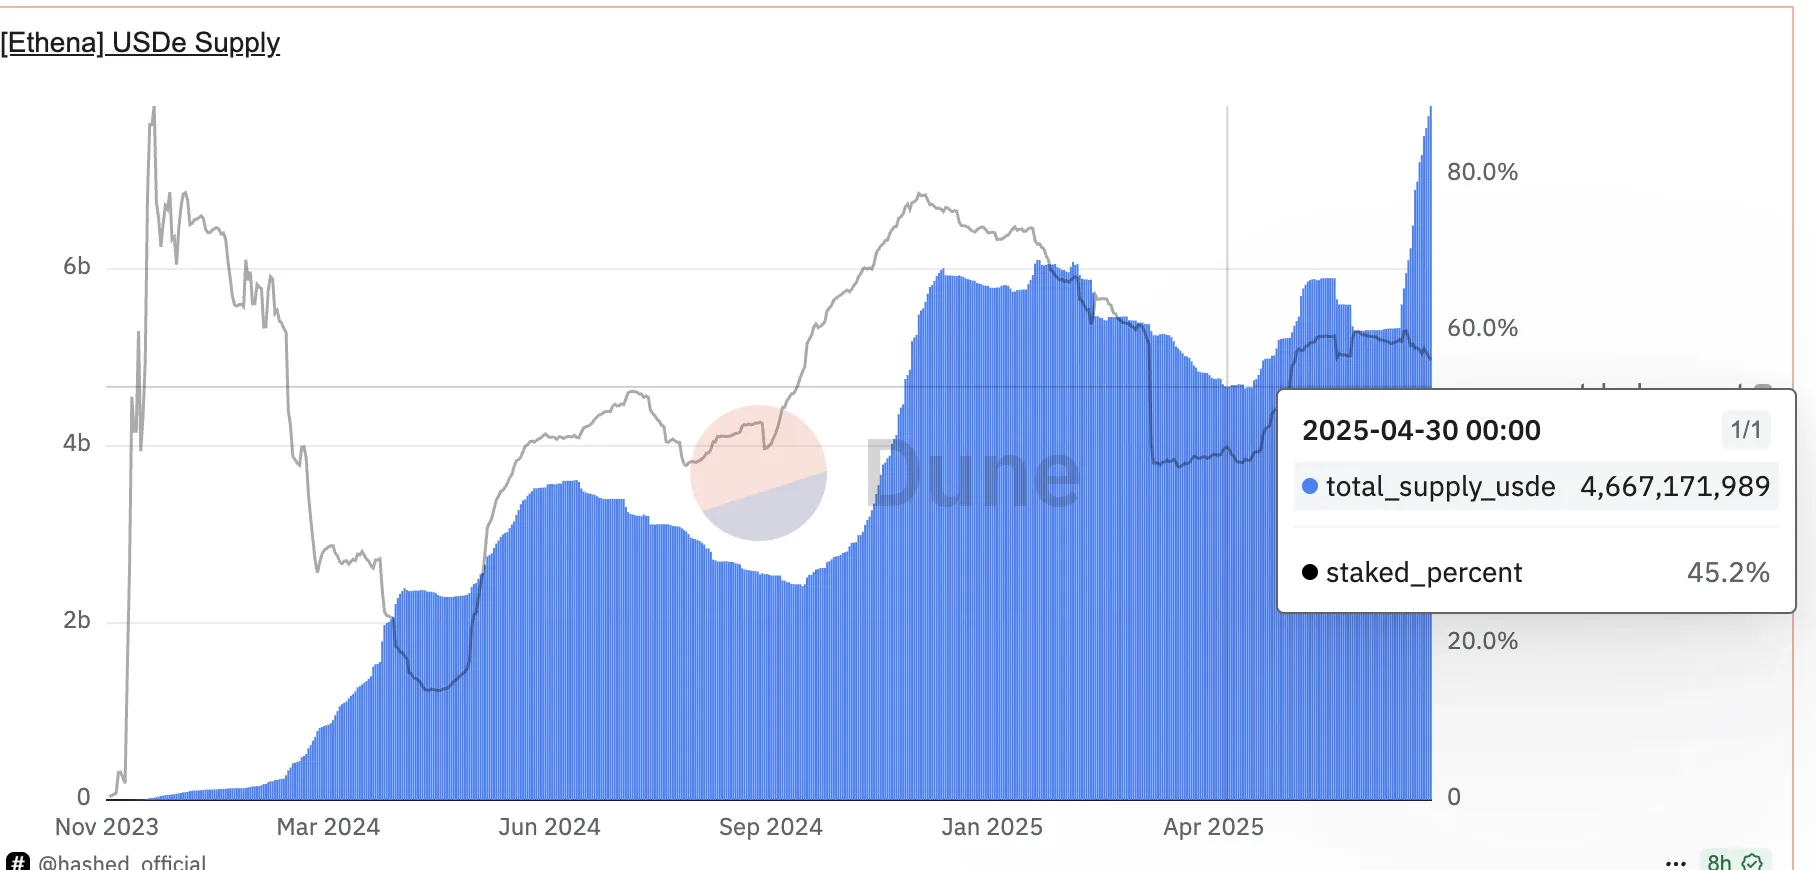Select the total_supply_usde row in tooltip
The height and width of the screenshot is (870, 1816).
click(x=1536, y=487)
